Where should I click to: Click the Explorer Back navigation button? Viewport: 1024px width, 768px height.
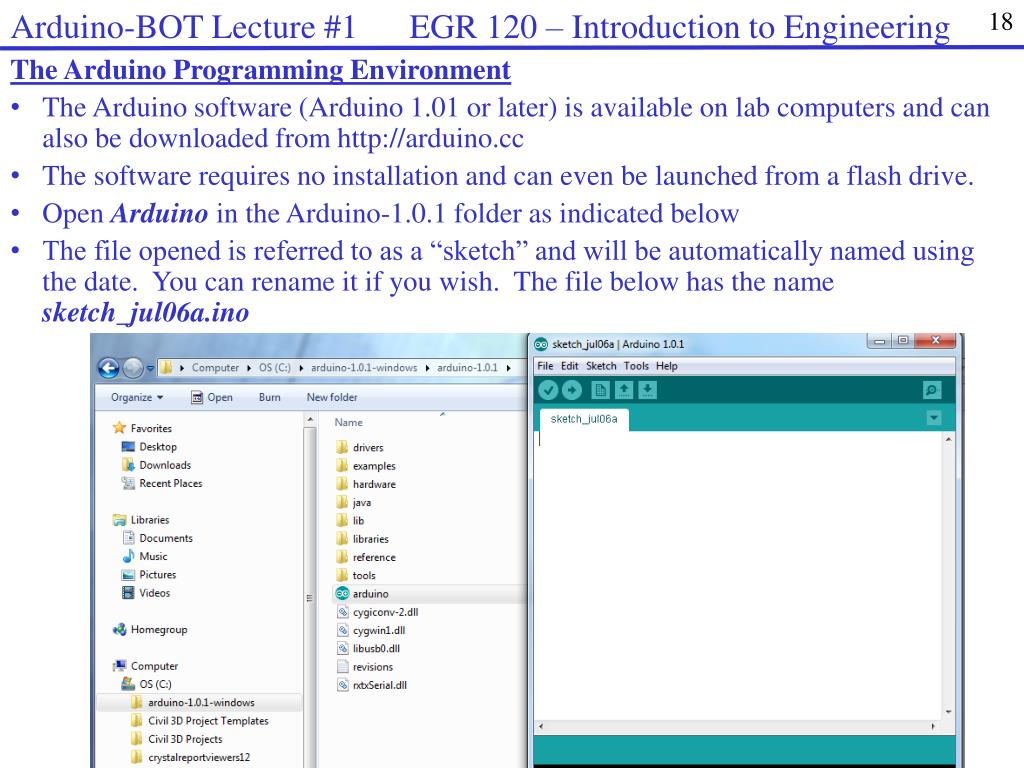(109, 368)
